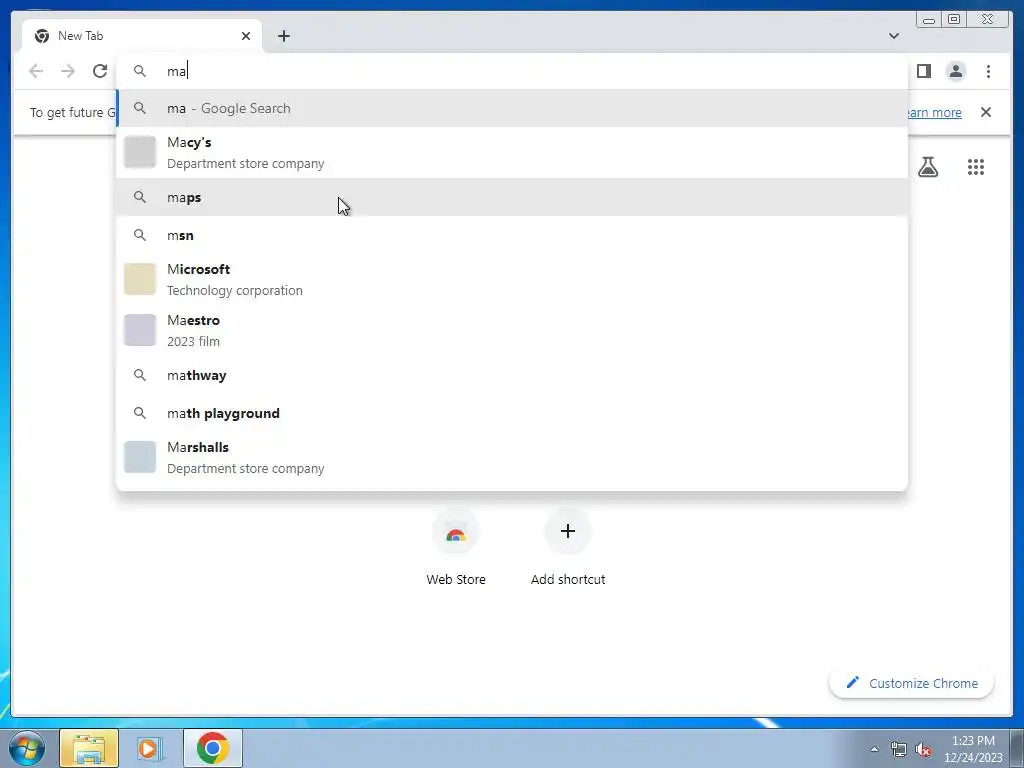Select the Macy's suggestion
The image size is (1024, 768).
click(512, 152)
